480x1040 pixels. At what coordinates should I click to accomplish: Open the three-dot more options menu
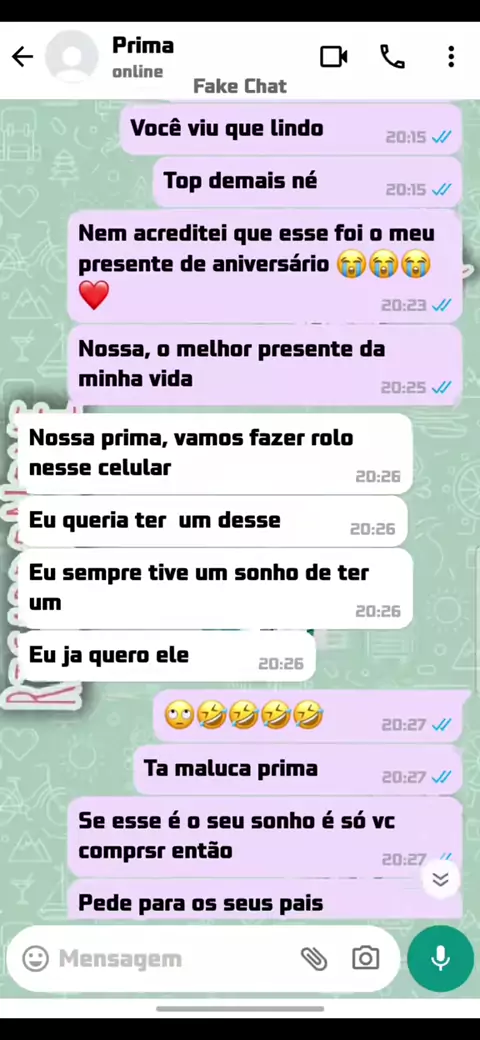tap(451, 57)
